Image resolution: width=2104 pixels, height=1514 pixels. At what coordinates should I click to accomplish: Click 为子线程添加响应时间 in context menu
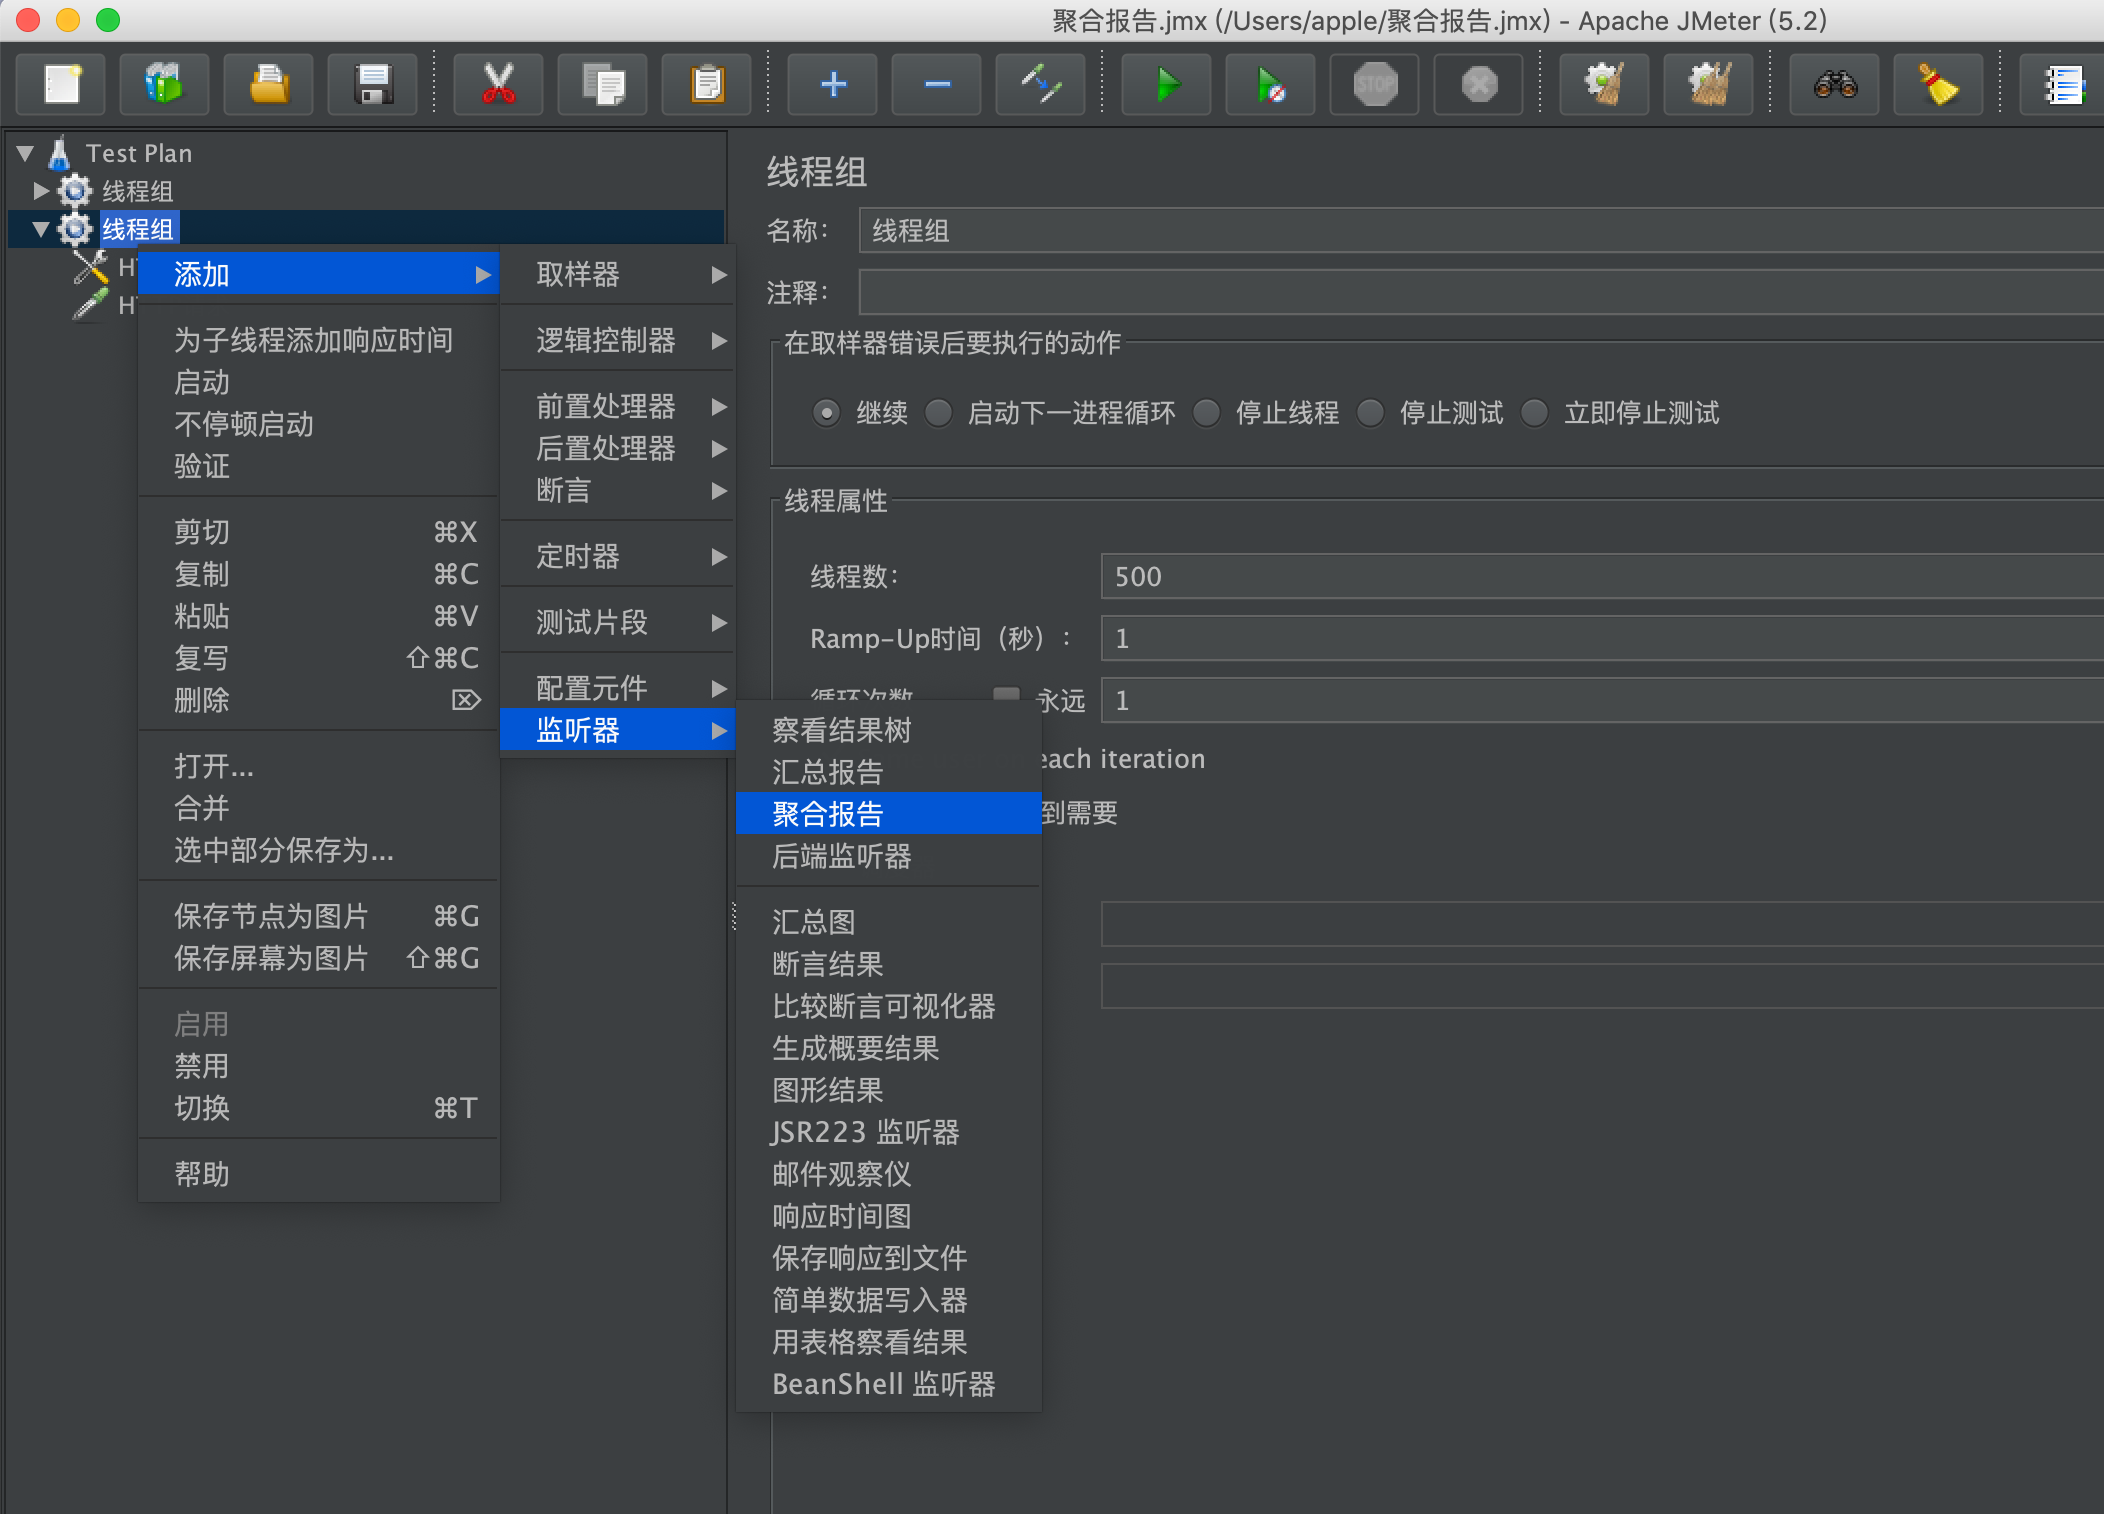[318, 340]
